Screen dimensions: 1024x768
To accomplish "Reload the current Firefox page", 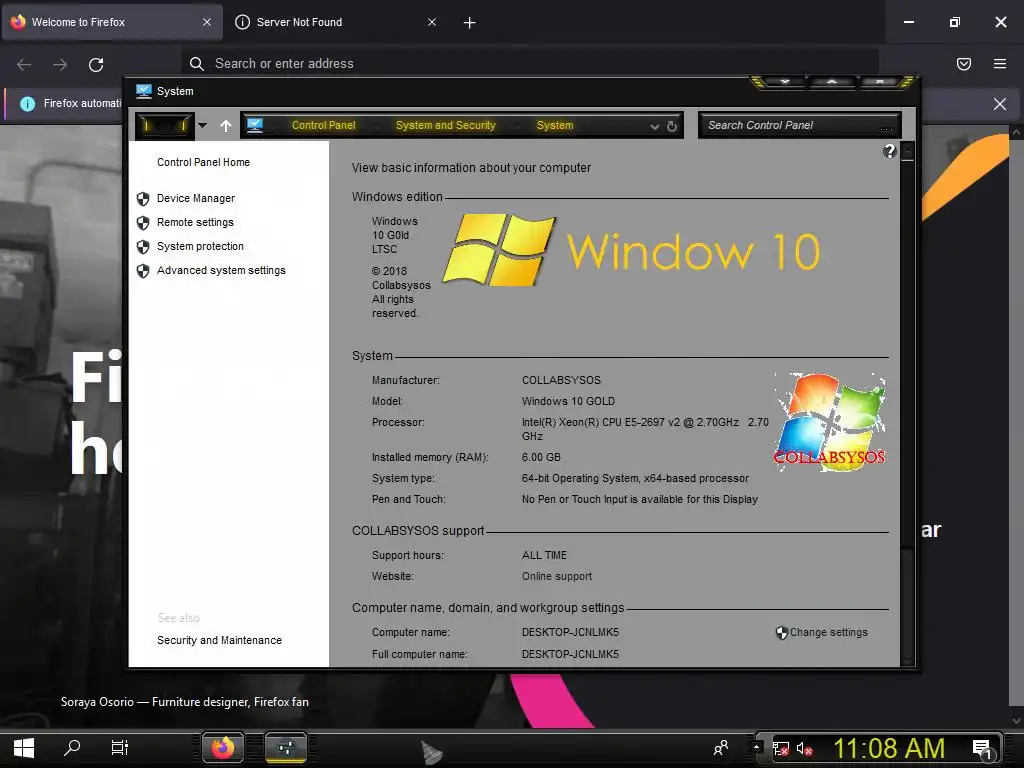I will [x=96, y=65].
